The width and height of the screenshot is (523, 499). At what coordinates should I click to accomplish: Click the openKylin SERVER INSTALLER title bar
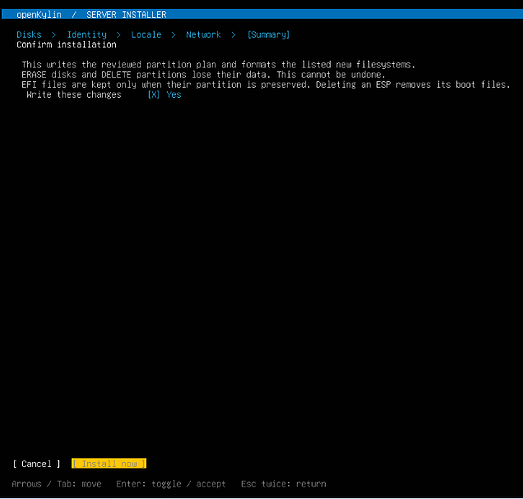click(x=262, y=14)
